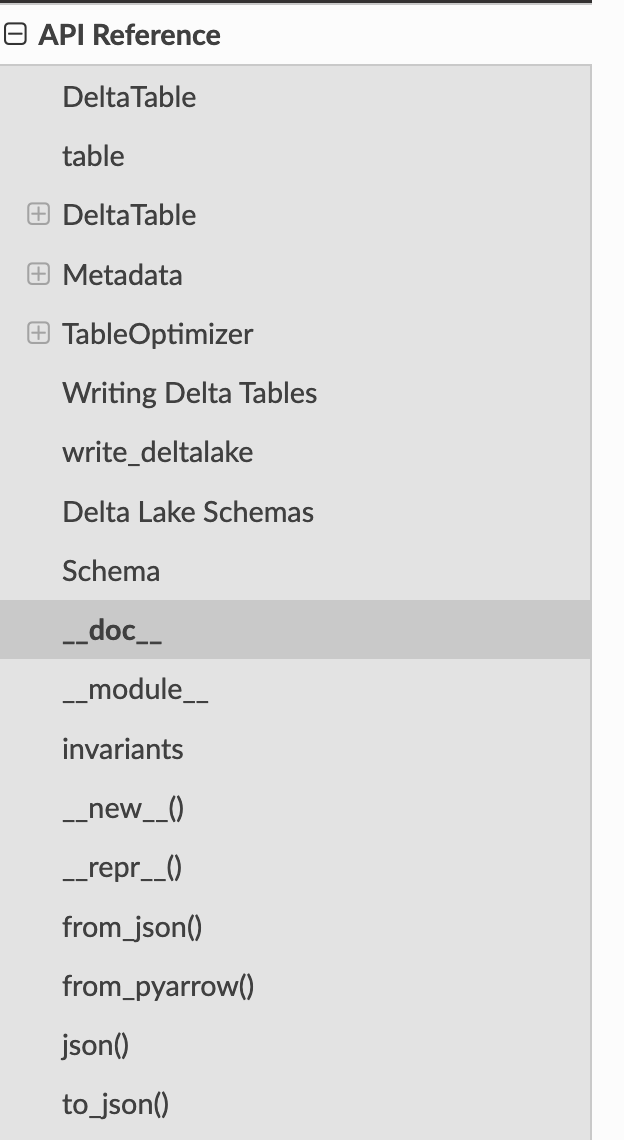The width and height of the screenshot is (624, 1140).
Task: Click the plus icon next to DeltaTable
Action: pos(38,214)
